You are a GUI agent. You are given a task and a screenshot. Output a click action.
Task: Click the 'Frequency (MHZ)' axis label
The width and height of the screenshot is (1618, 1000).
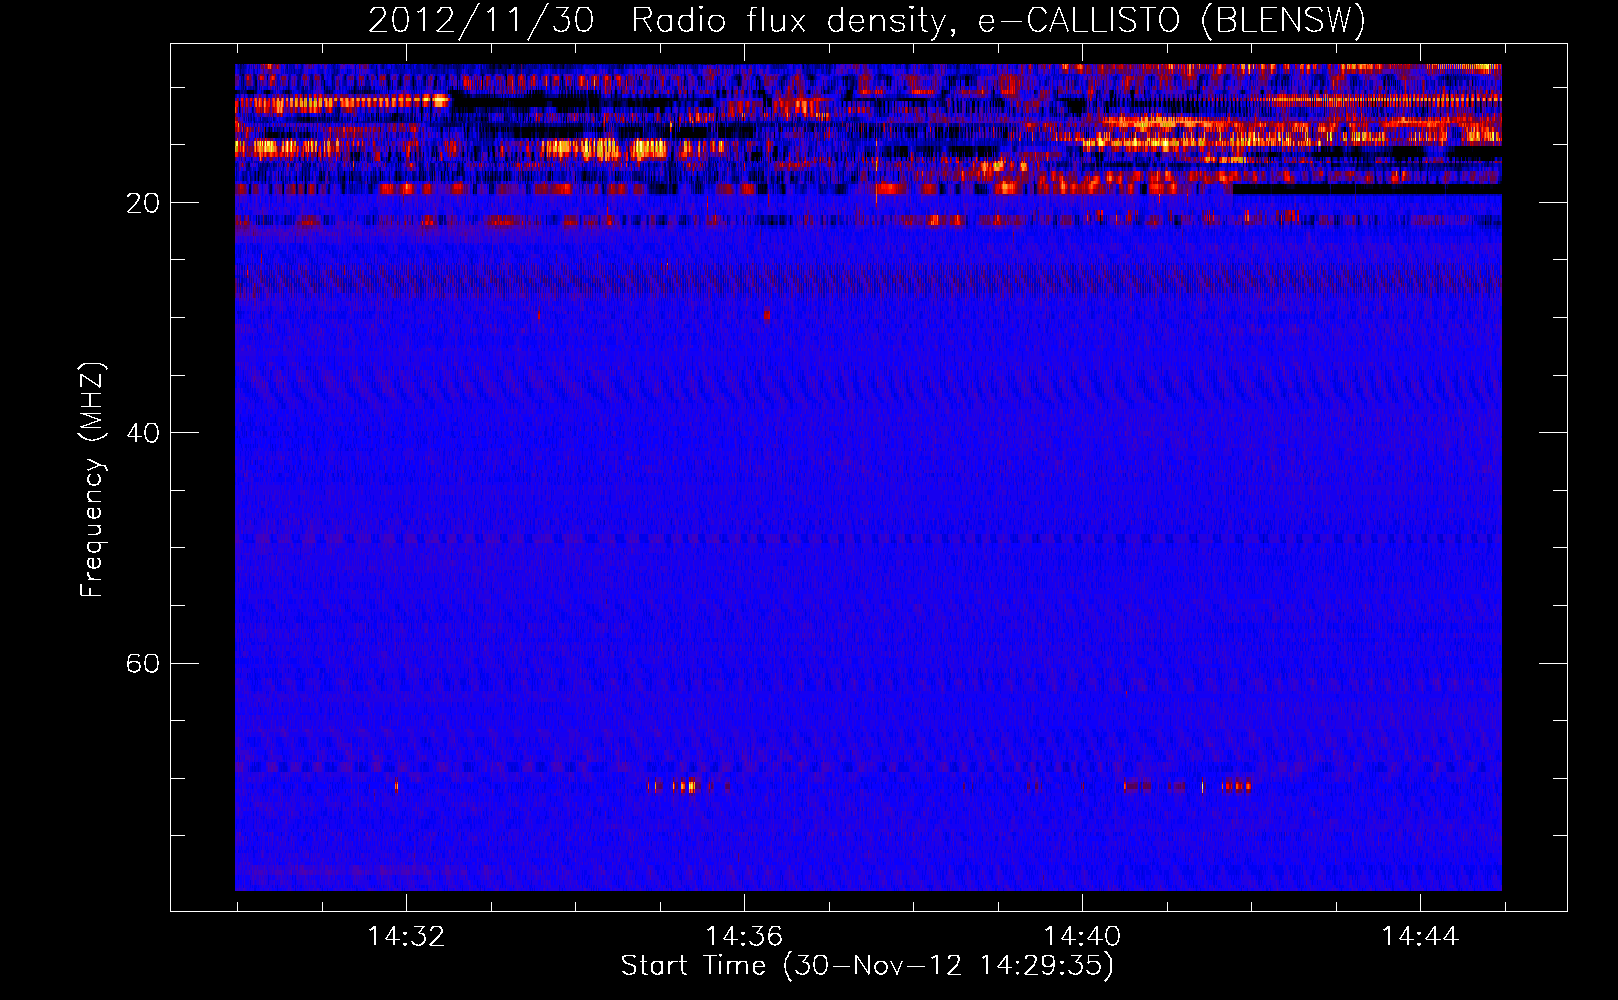pos(92,480)
